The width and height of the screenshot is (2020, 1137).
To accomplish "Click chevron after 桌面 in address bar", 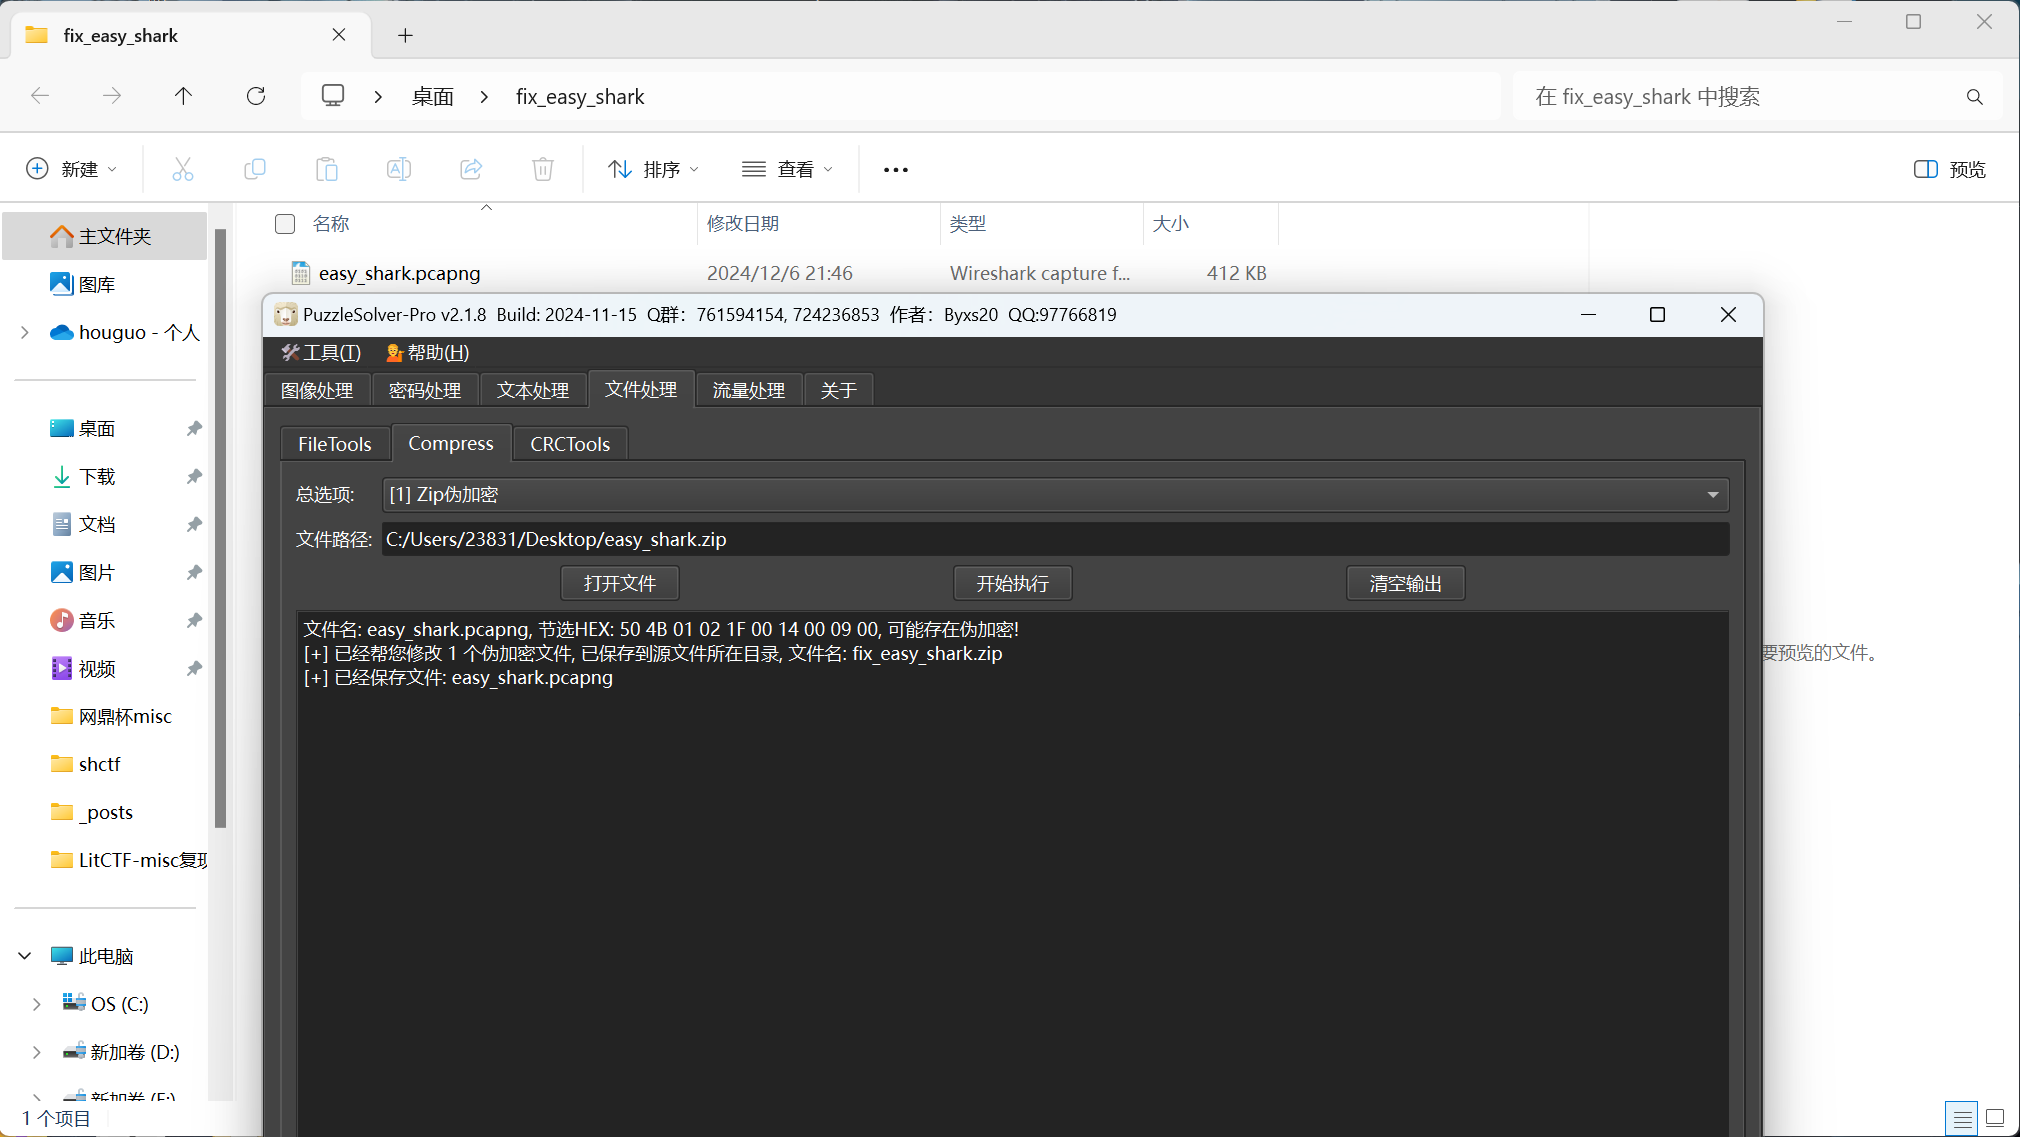I will click(484, 97).
